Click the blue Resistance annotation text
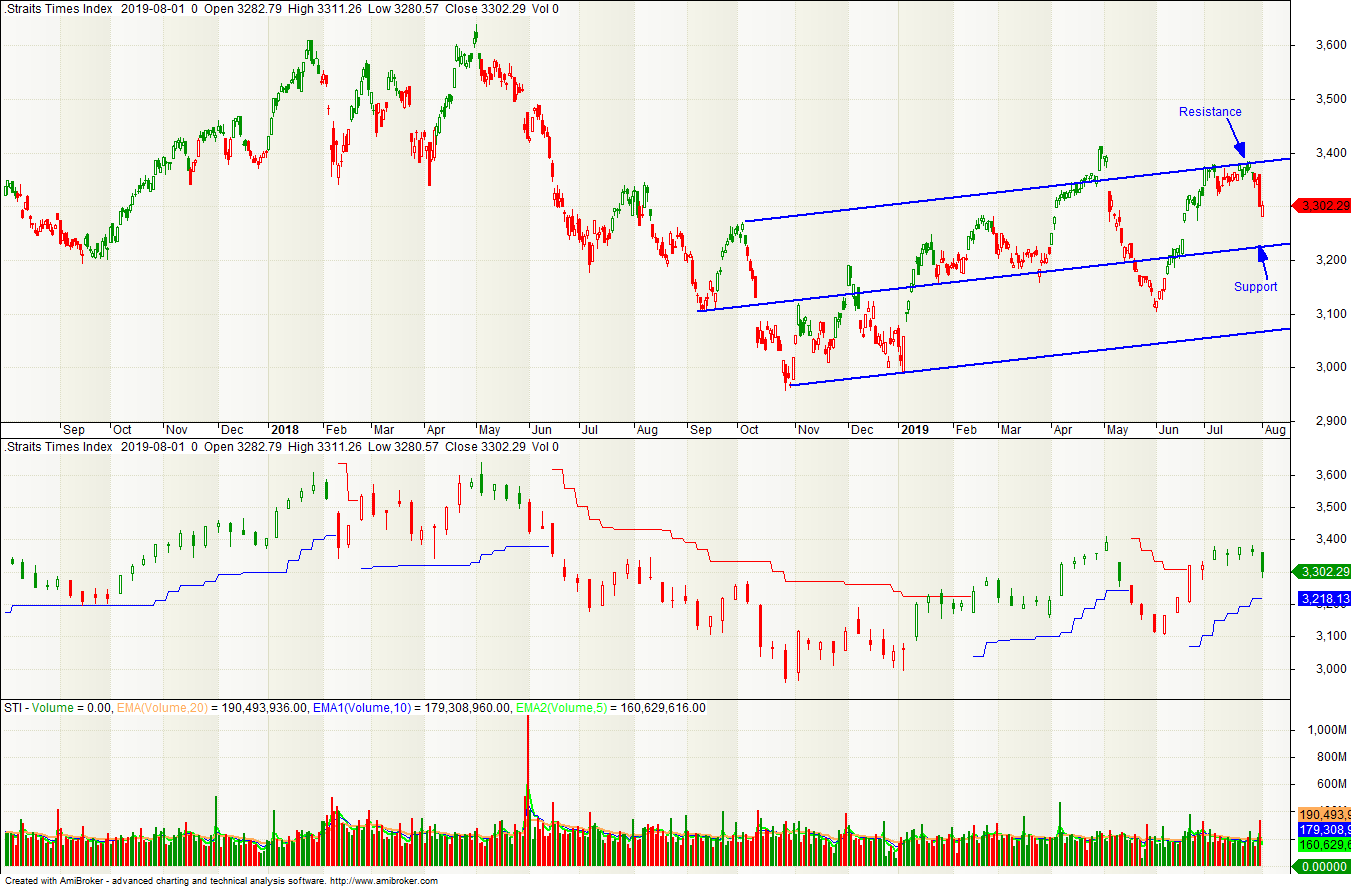The height and width of the screenshot is (887, 1351). 1210,112
